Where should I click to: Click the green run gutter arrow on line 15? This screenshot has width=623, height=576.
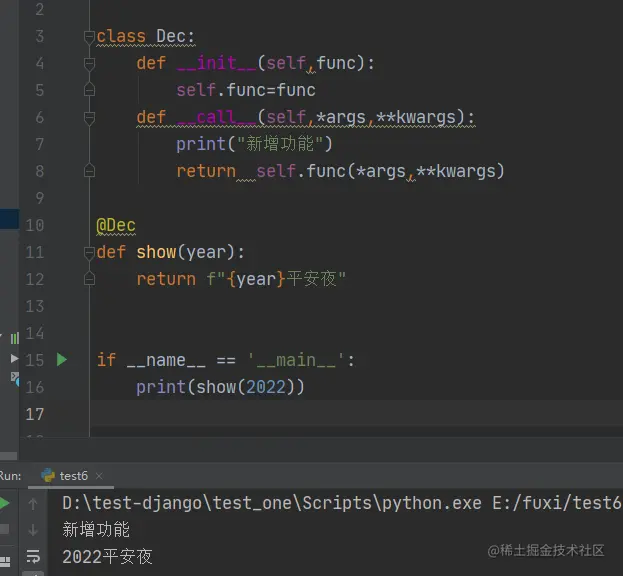[62, 360]
